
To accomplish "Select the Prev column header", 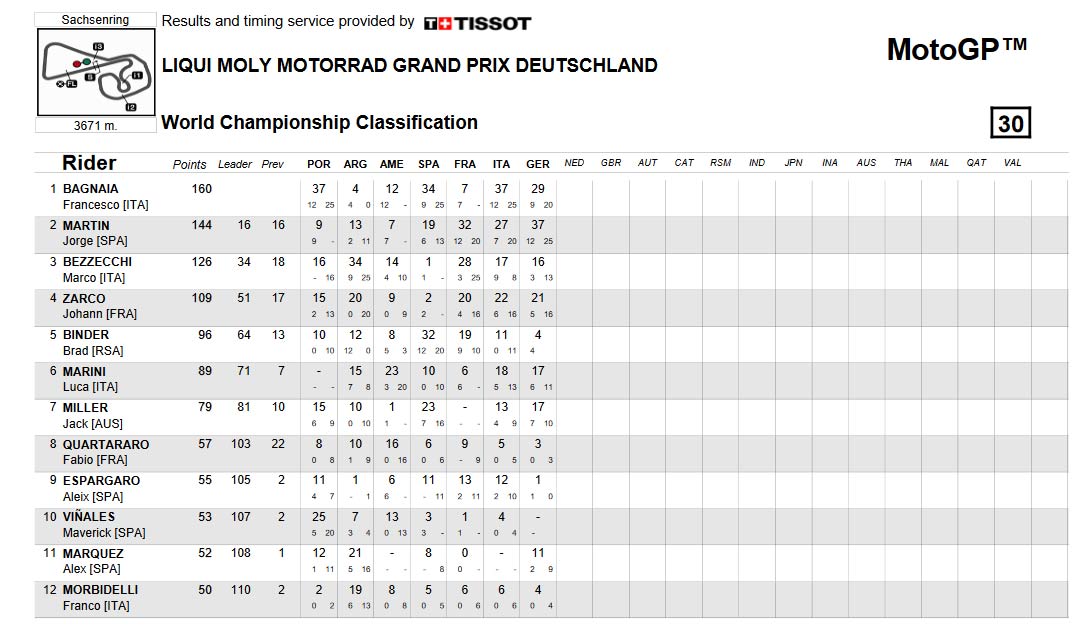I will point(273,164).
